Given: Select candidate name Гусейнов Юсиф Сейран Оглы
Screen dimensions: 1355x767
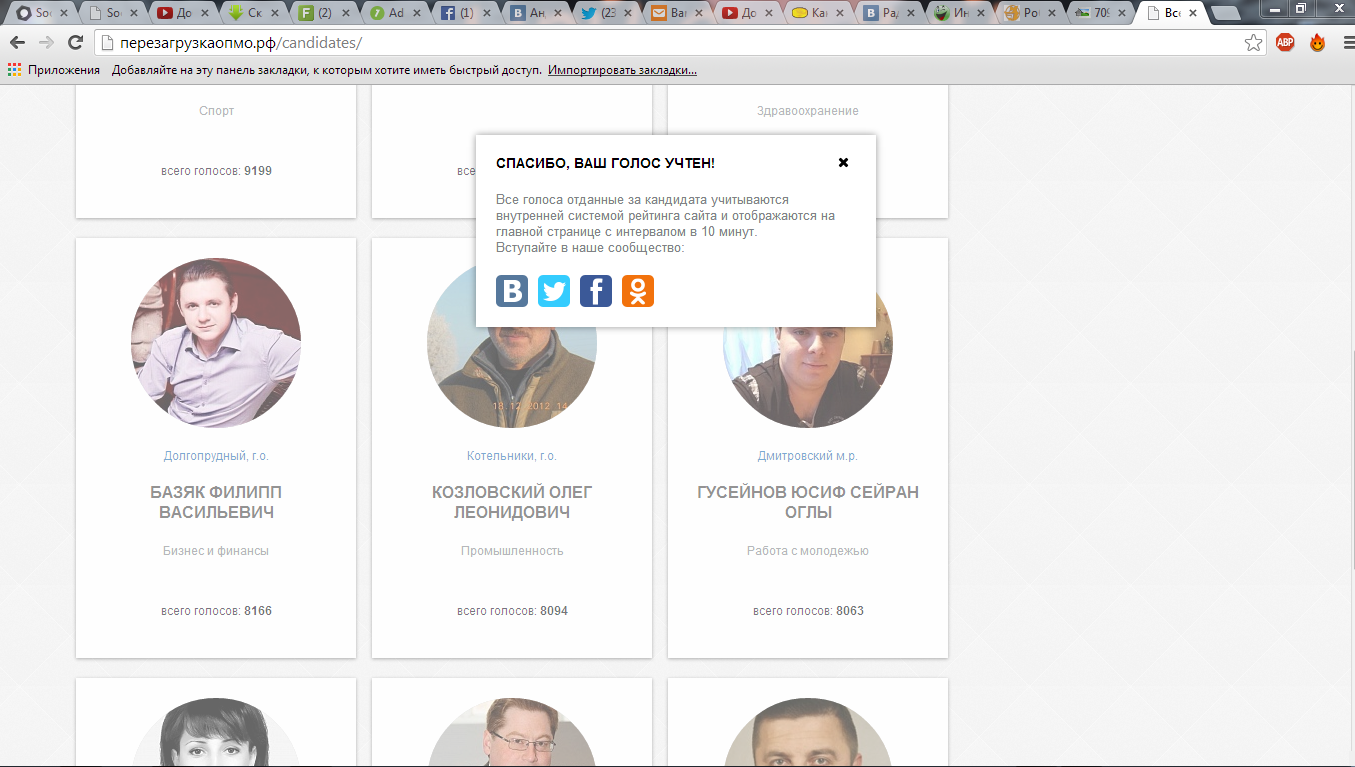Looking at the screenshot, I should click(x=808, y=502).
